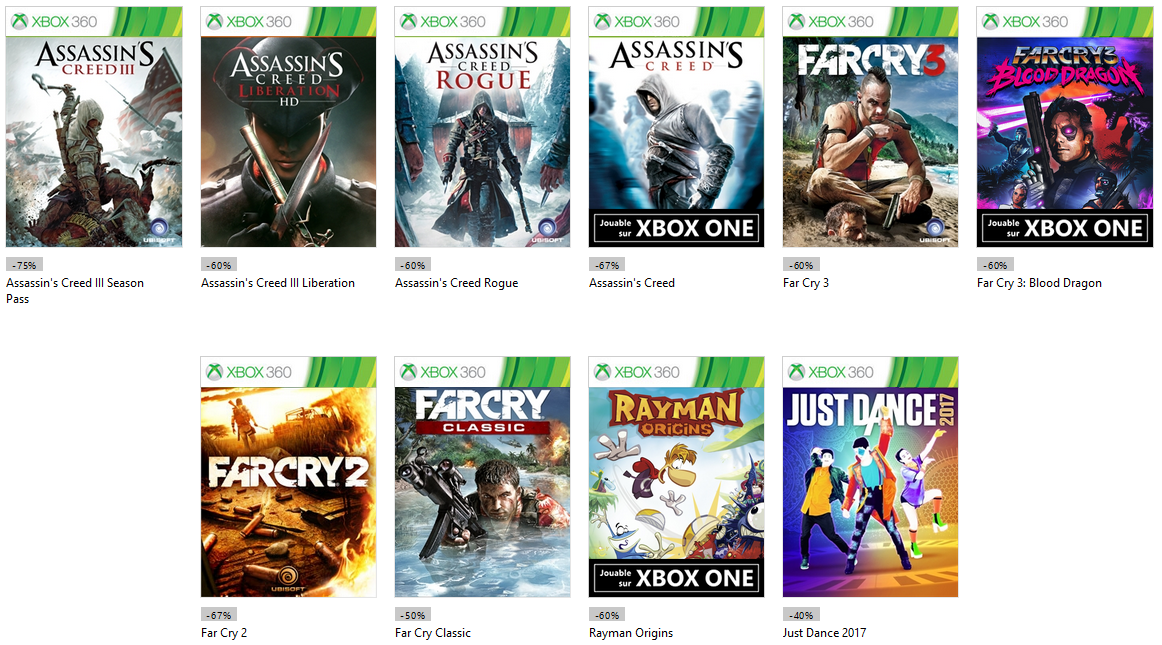Image resolution: width=1162 pixels, height=645 pixels.
Task: Open the Assassin's Creed Rogue box art
Action: tap(482, 127)
